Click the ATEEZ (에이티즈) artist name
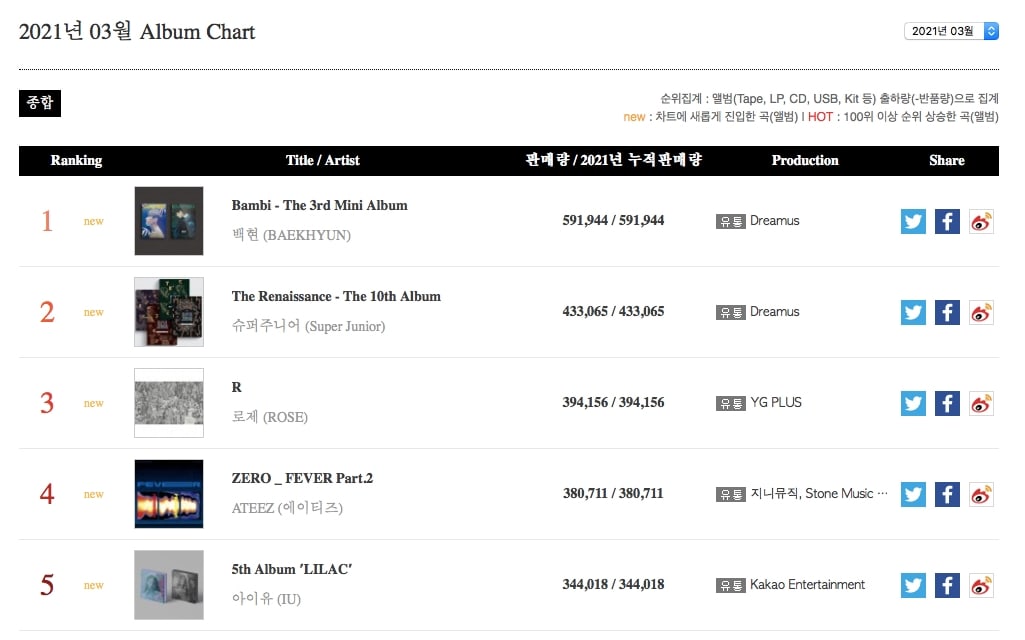The height and width of the screenshot is (640, 1025). pyautogui.click(x=287, y=508)
